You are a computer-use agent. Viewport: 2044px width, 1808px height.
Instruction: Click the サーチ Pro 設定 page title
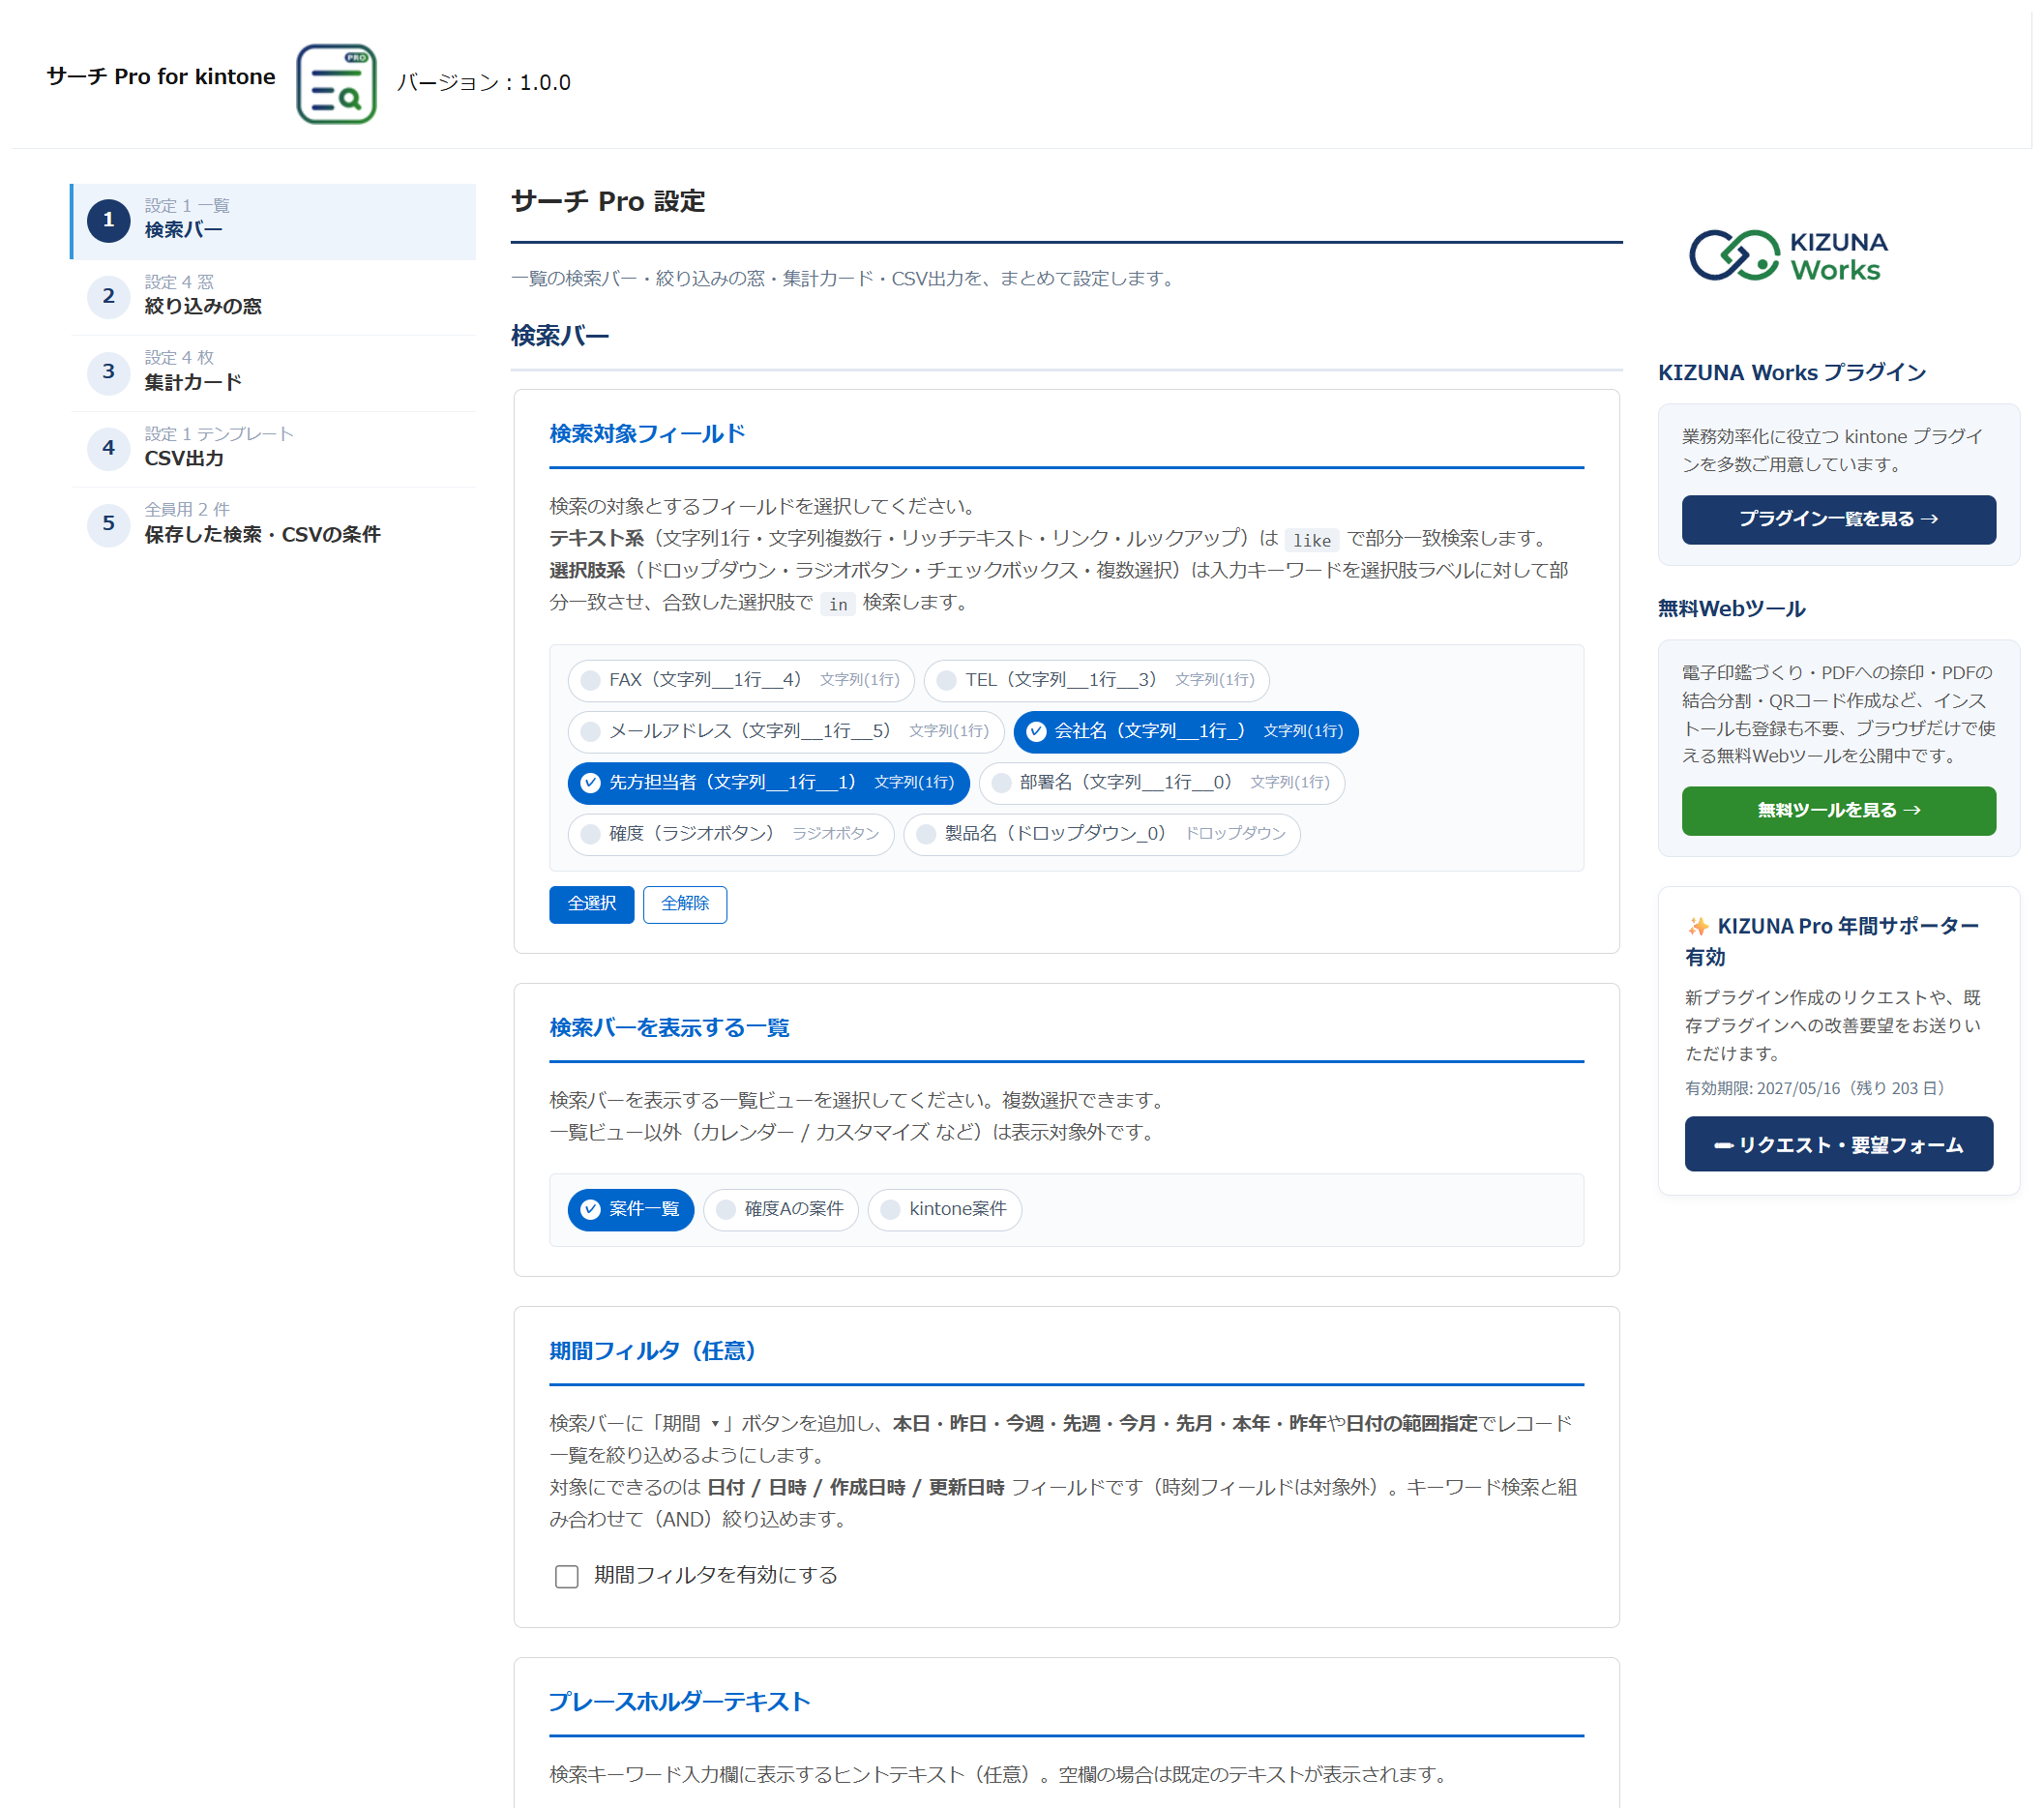click(x=608, y=202)
